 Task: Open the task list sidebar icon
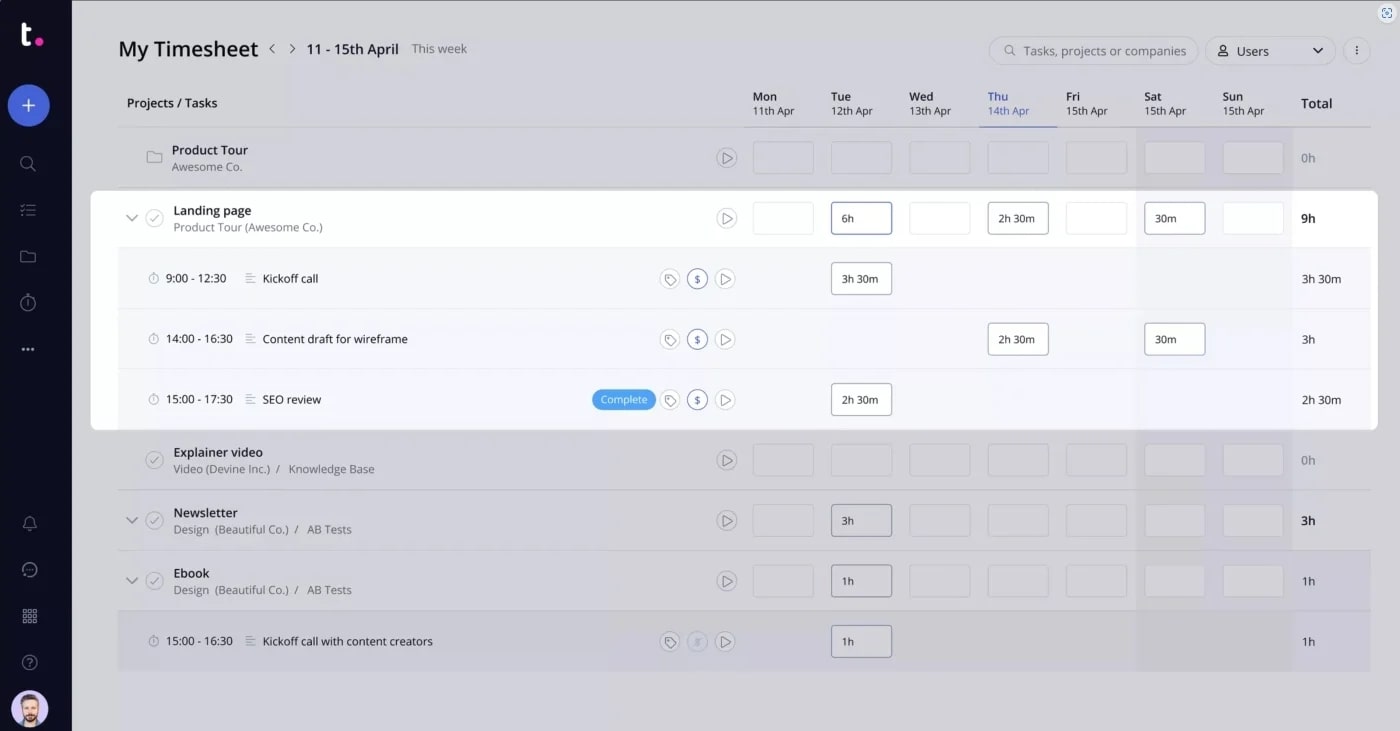click(28, 210)
